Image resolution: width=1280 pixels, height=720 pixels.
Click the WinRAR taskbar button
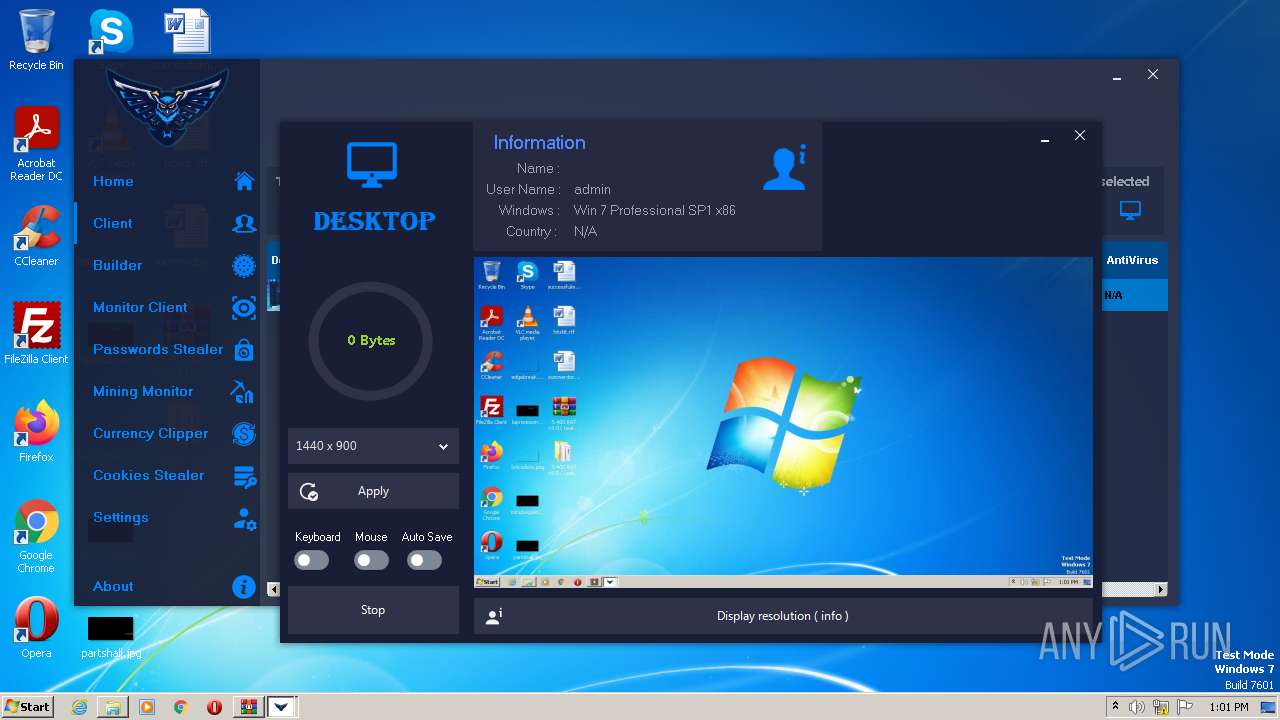pos(247,707)
